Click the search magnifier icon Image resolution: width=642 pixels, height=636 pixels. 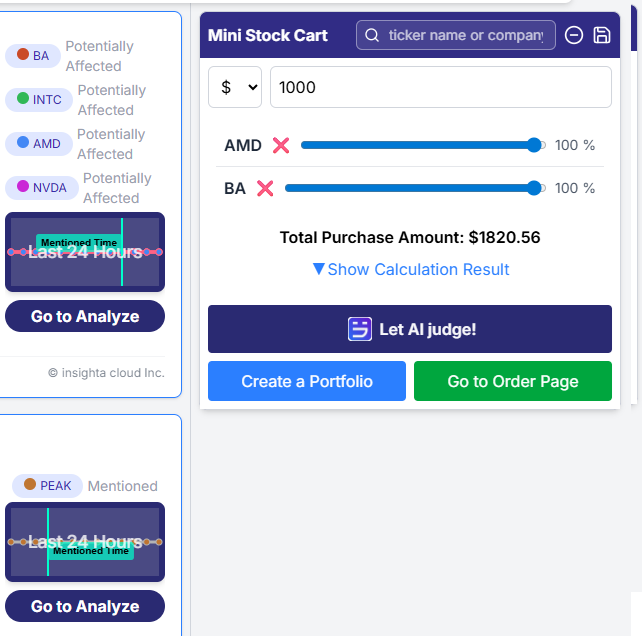coord(372,35)
